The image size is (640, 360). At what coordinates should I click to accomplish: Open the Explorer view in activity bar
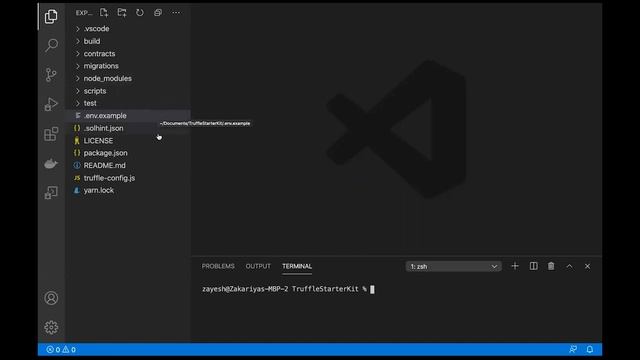pyautogui.click(x=51, y=17)
